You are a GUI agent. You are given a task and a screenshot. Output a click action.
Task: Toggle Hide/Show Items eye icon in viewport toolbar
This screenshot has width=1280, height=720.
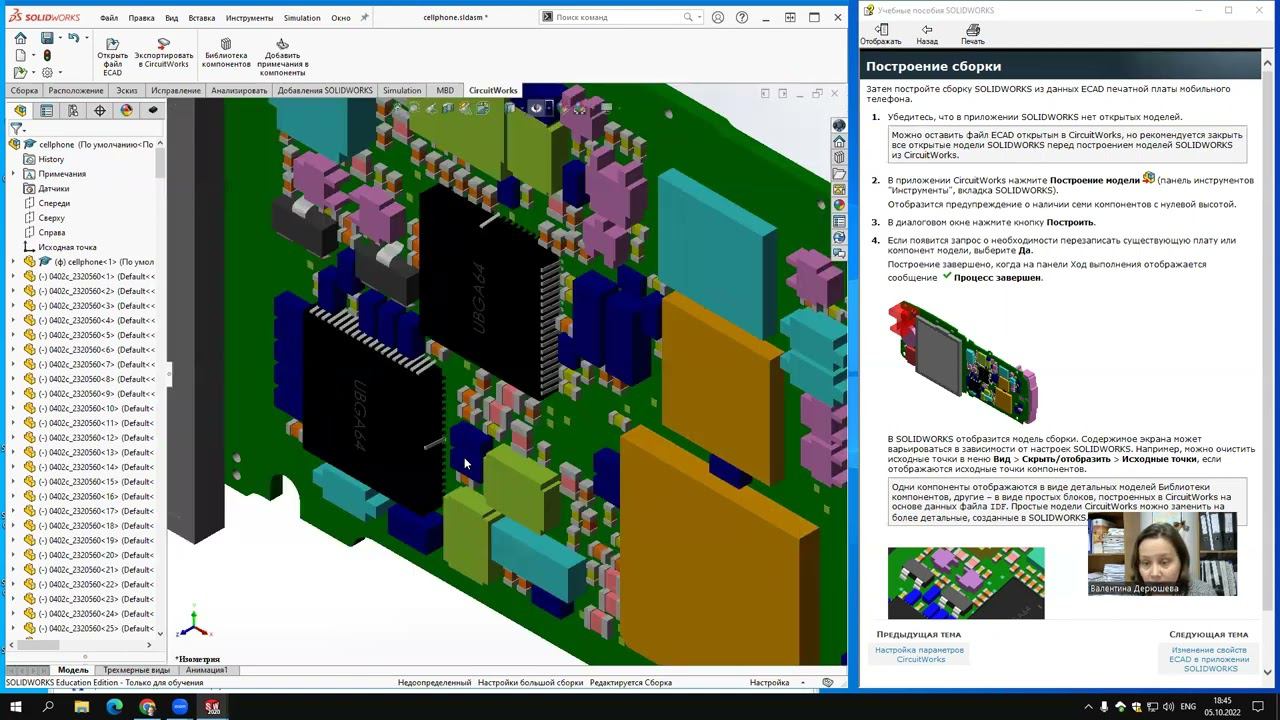[x=536, y=108]
